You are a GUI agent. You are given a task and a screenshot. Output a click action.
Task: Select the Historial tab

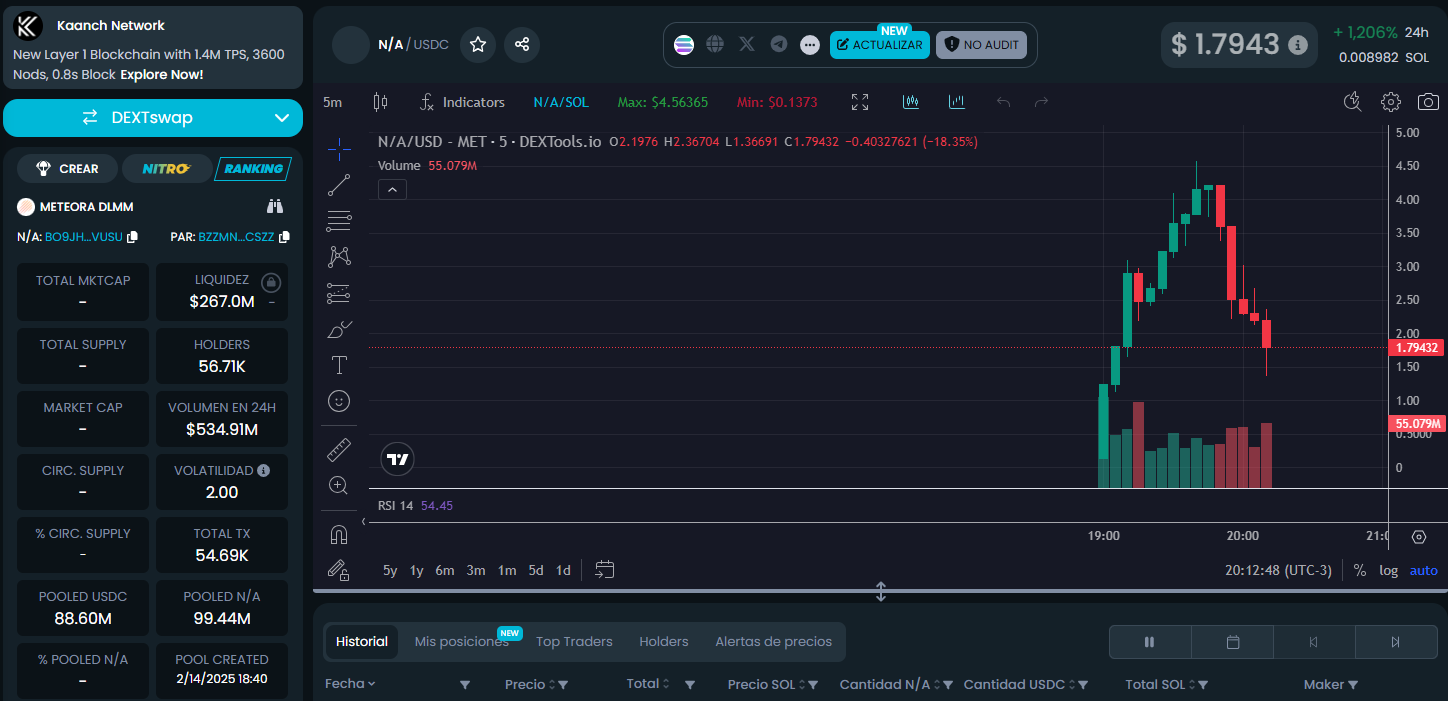[362, 642]
